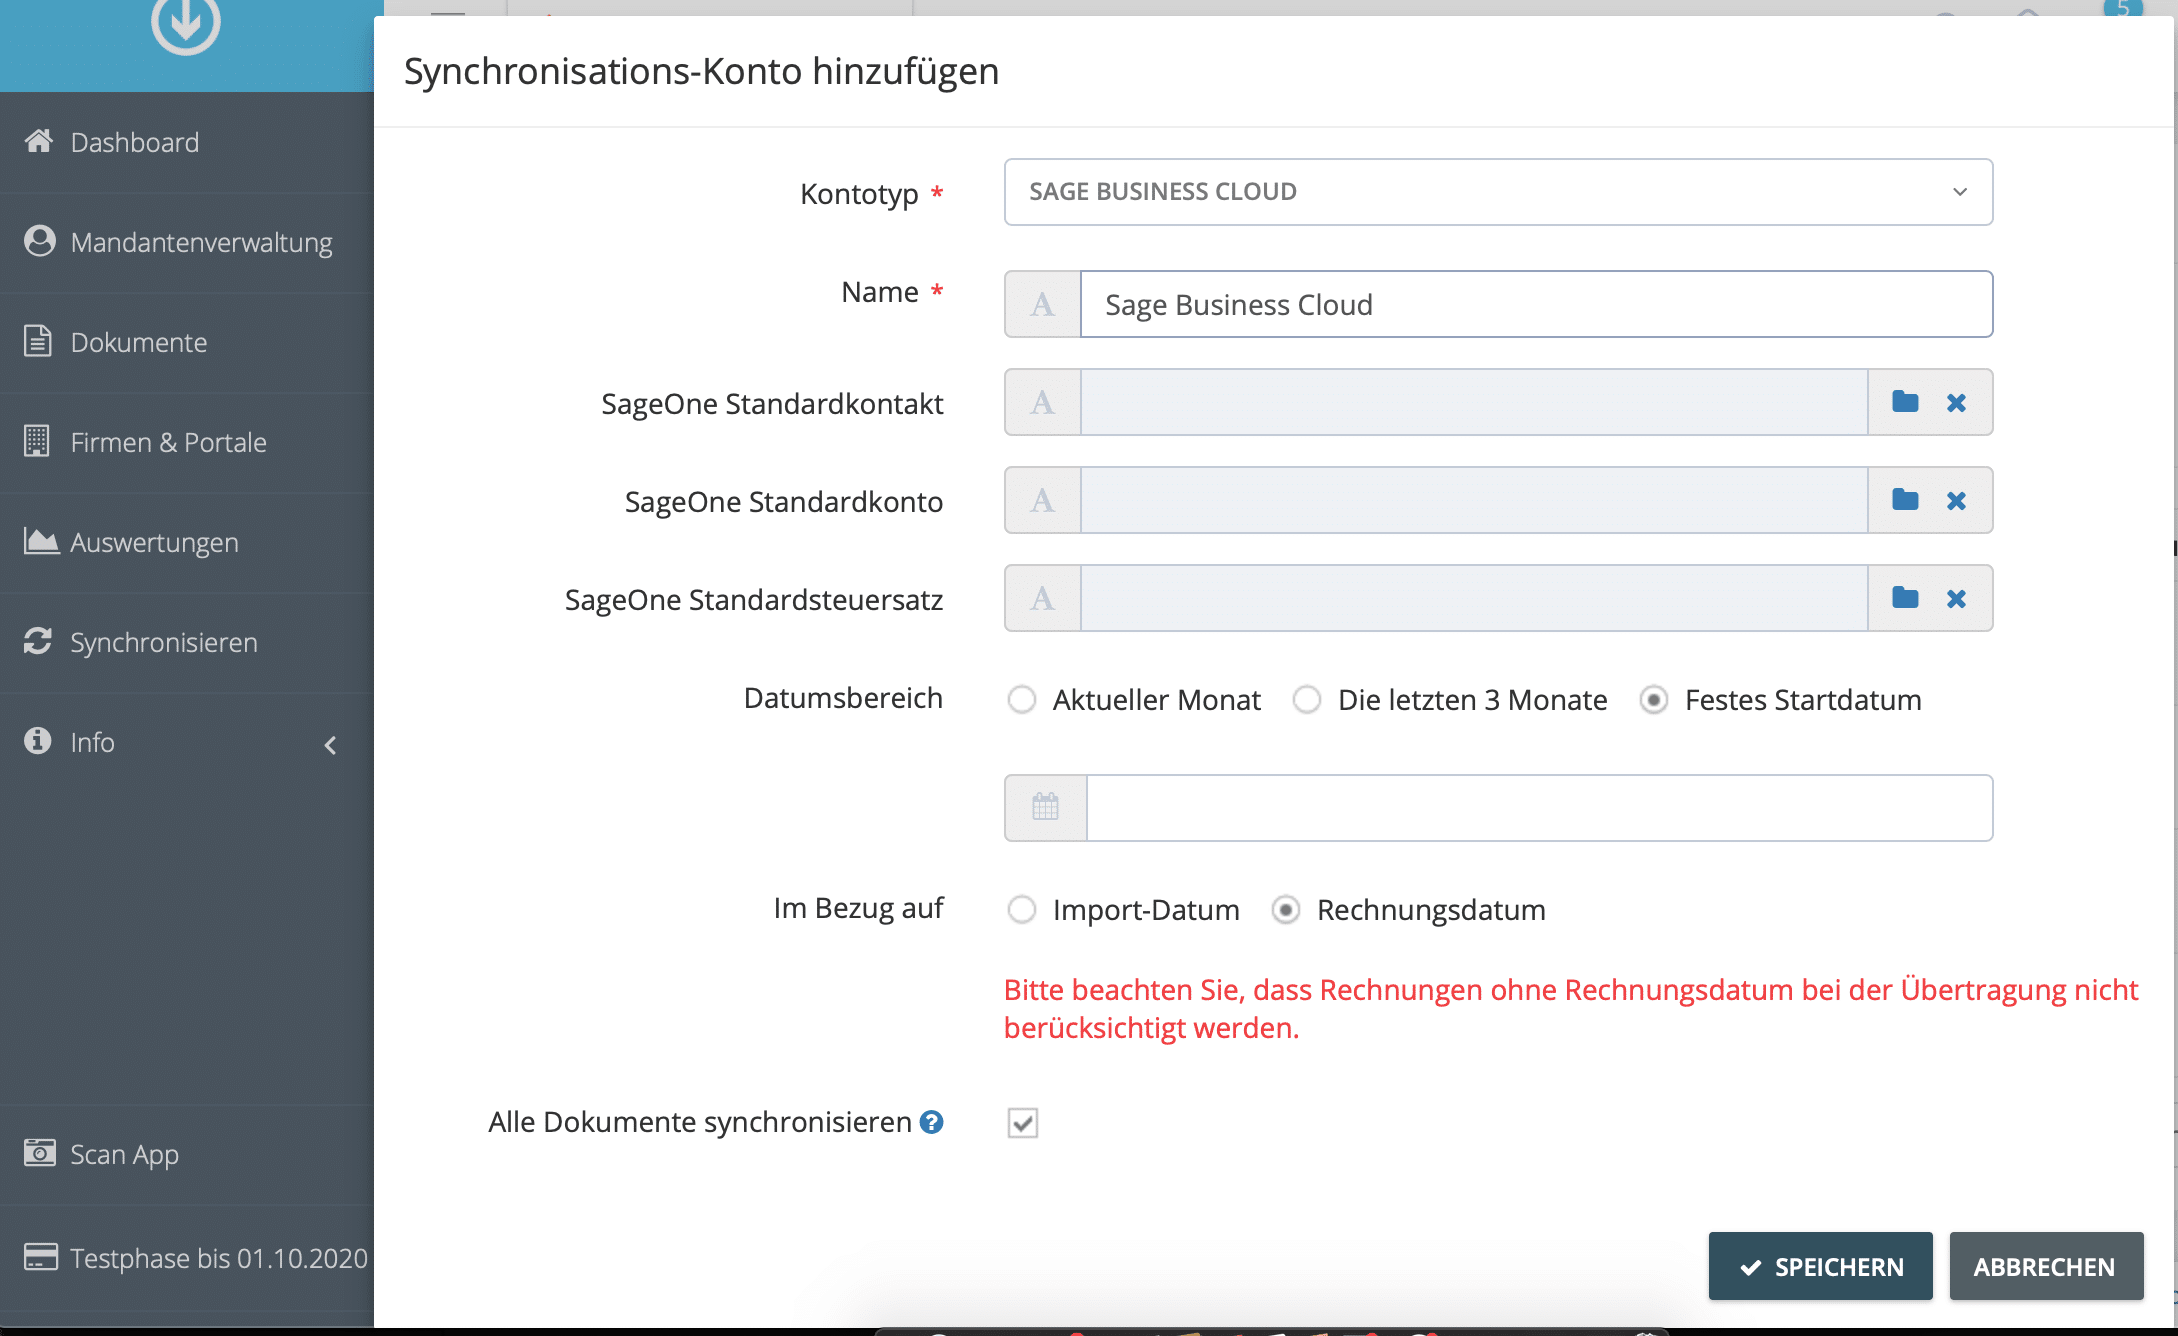
Task: Click the Firmen & Portale building icon
Action: click(x=36, y=440)
